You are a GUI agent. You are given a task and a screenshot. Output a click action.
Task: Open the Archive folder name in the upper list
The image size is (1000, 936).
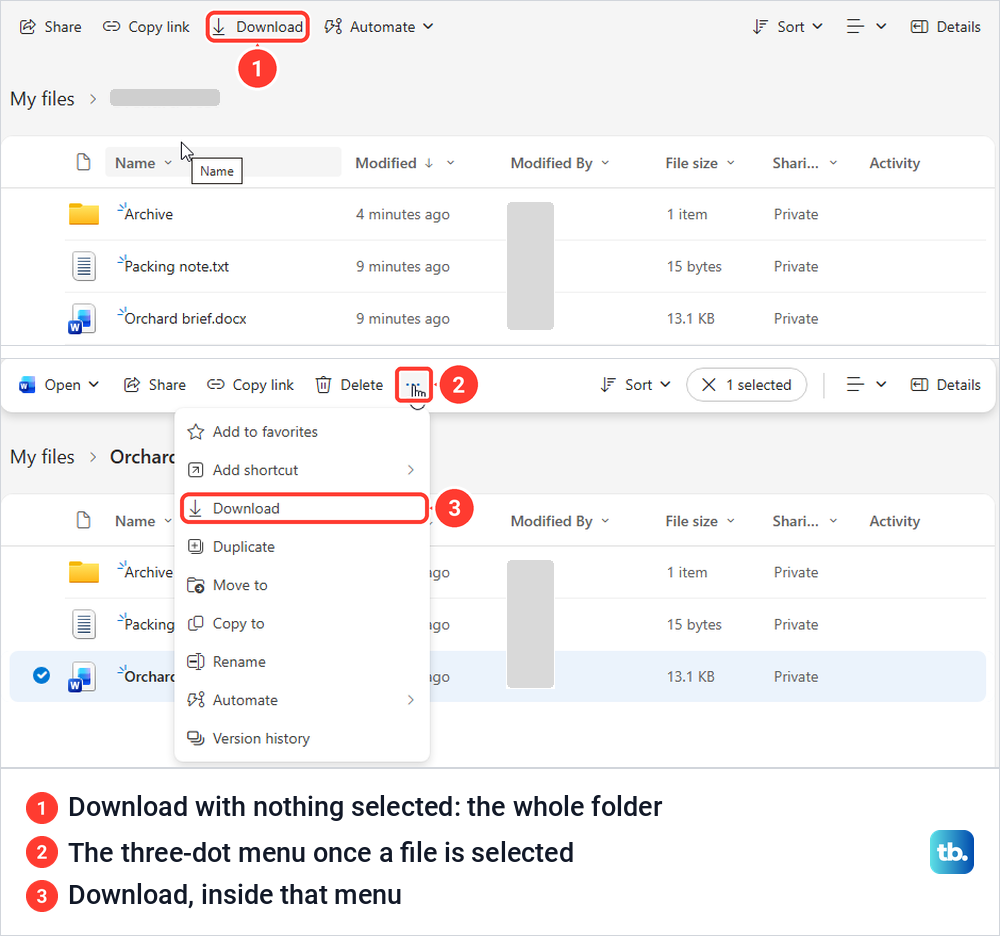[x=149, y=214]
